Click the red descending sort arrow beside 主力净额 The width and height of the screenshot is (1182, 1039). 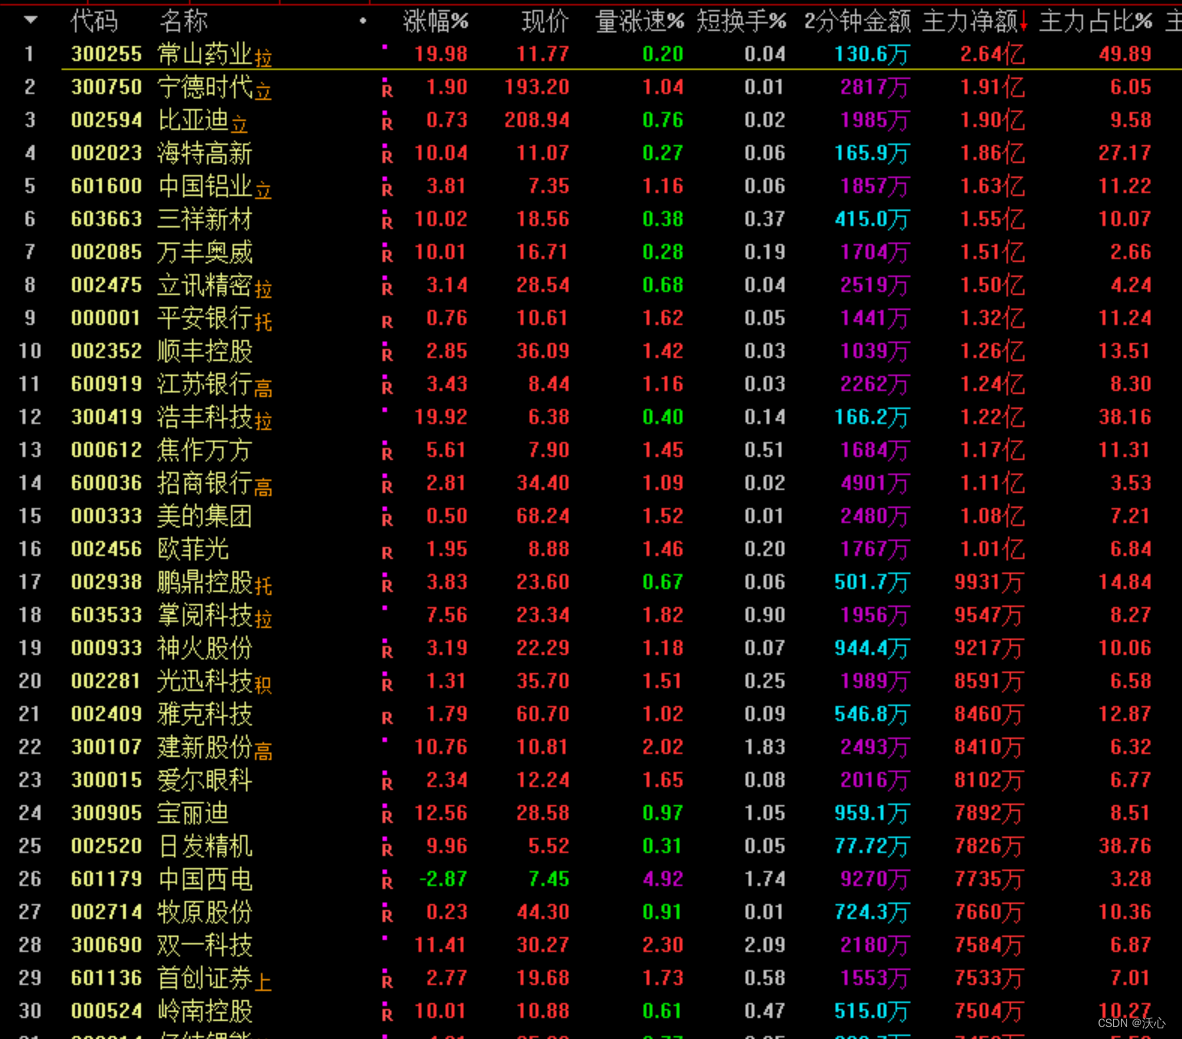pos(1024,23)
